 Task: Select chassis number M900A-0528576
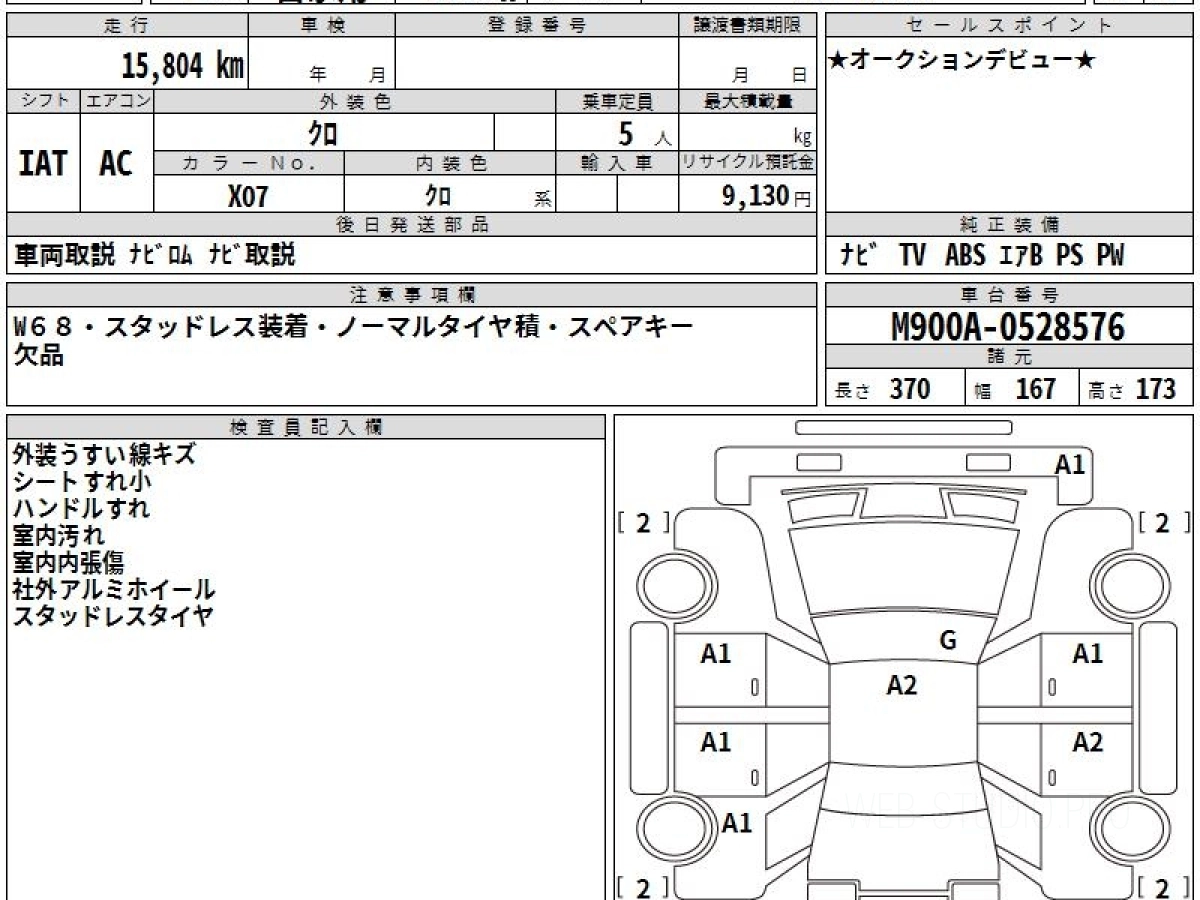pos(1007,327)
